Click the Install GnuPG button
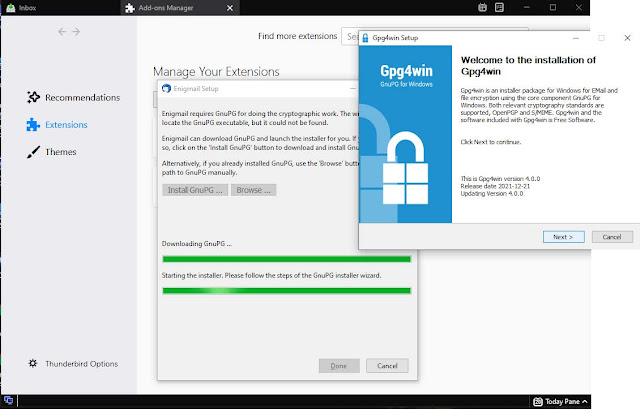This screenshot has height=409, width=640. tap(195, 190)
